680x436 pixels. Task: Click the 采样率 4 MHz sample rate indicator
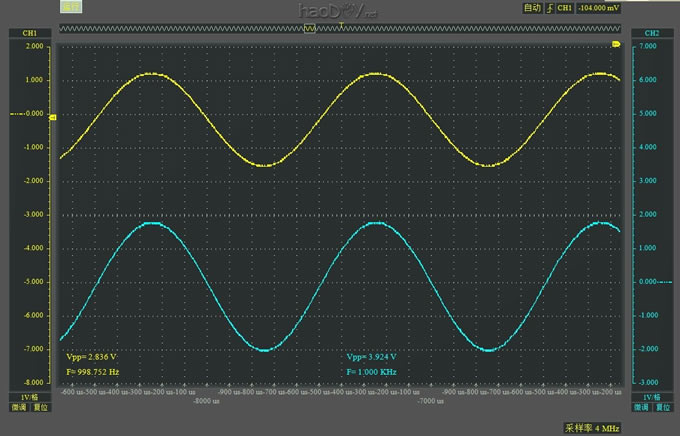[x=592, y=426]
